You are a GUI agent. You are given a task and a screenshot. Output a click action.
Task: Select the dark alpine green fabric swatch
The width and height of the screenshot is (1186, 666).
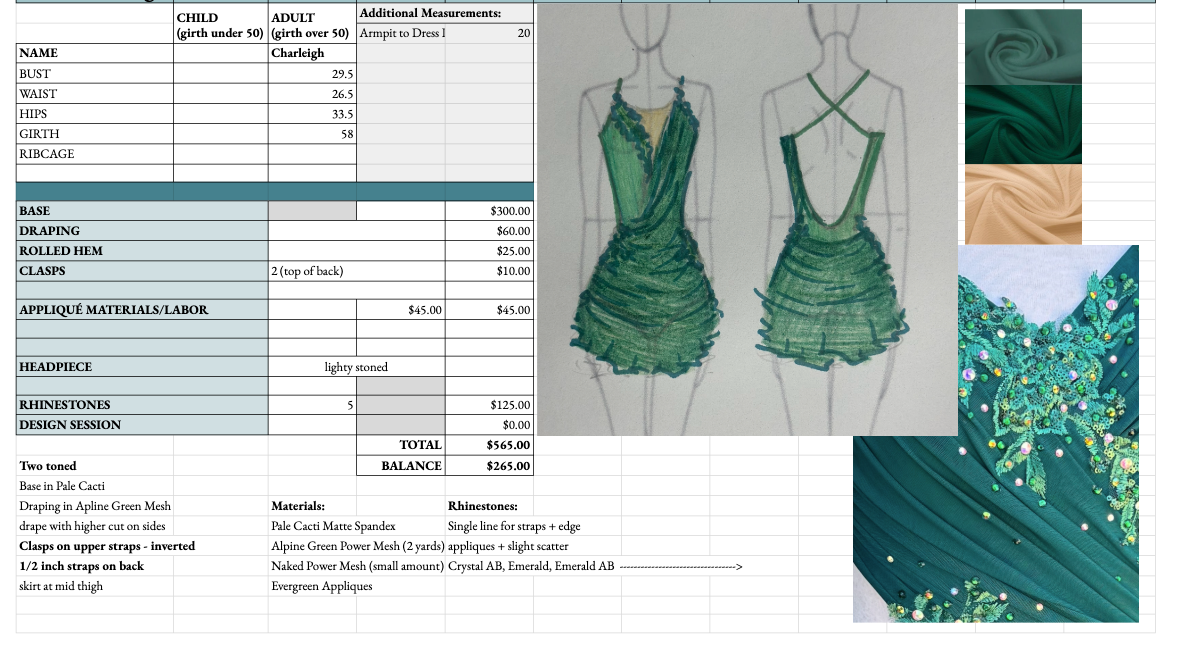1023,124
